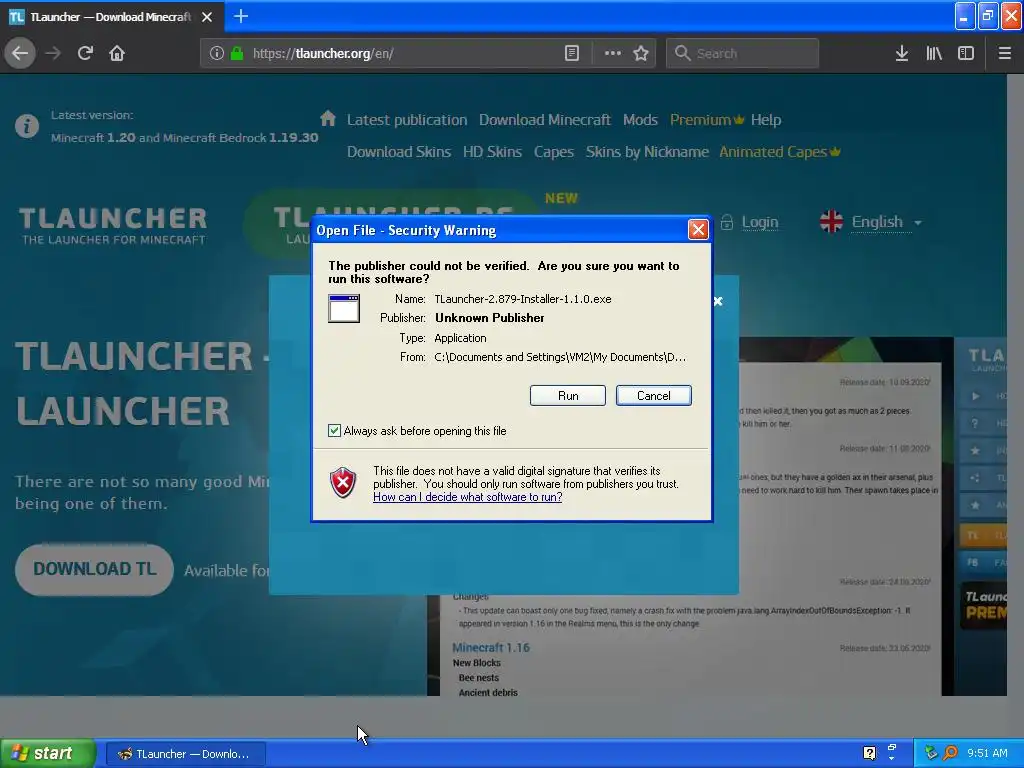
Task: Click the Firefox Search box
Action: 743,54
